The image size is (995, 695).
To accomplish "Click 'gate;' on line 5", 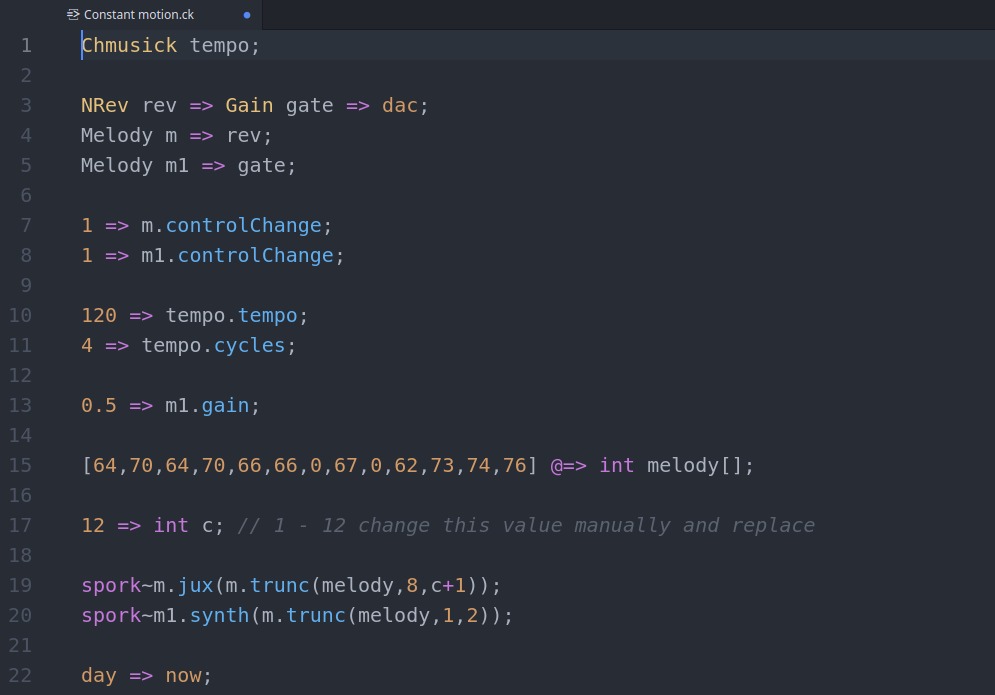I will click(x=267, y=166).
